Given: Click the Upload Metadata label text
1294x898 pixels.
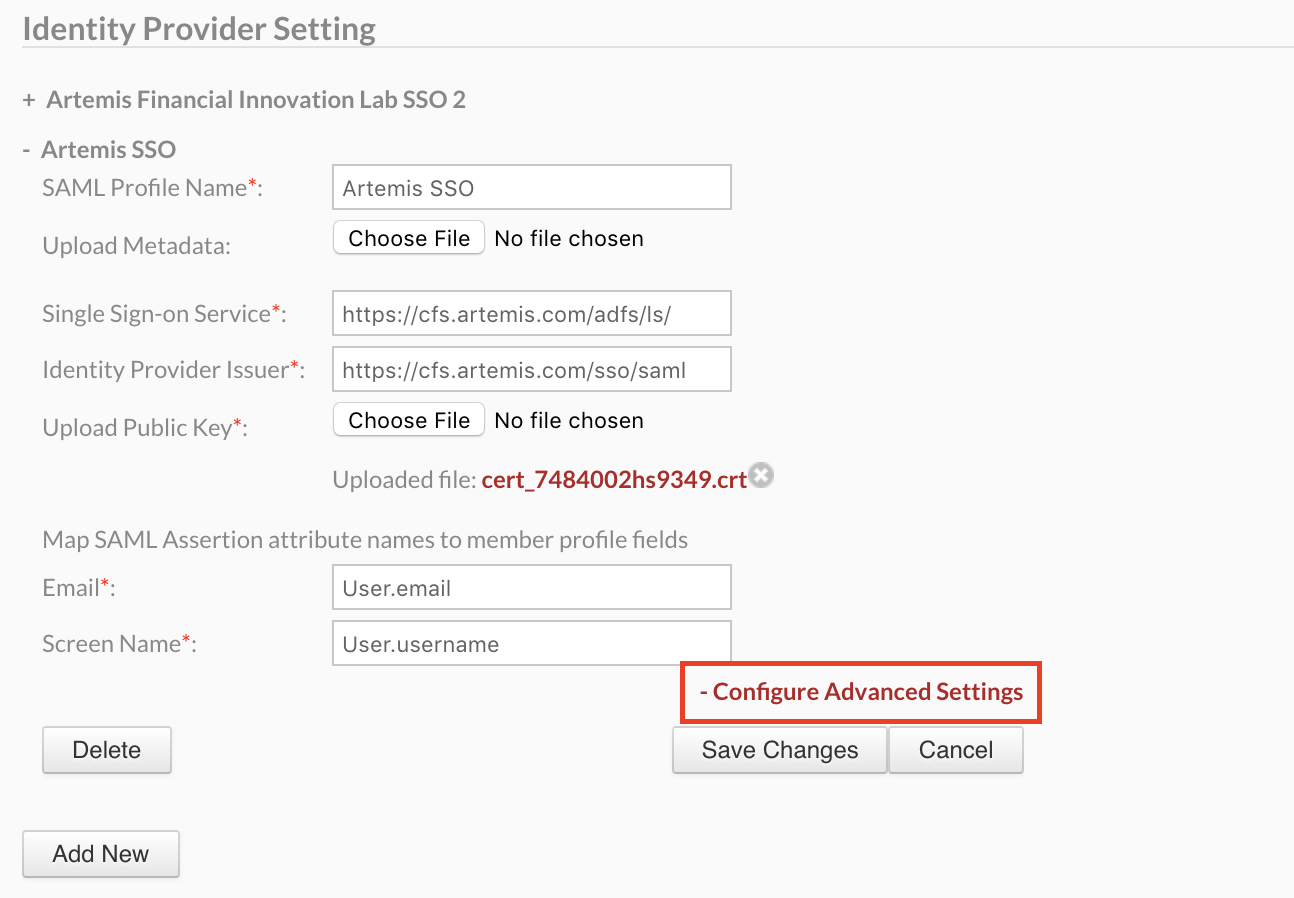Looking at the screenshot, I should [136, 246].
